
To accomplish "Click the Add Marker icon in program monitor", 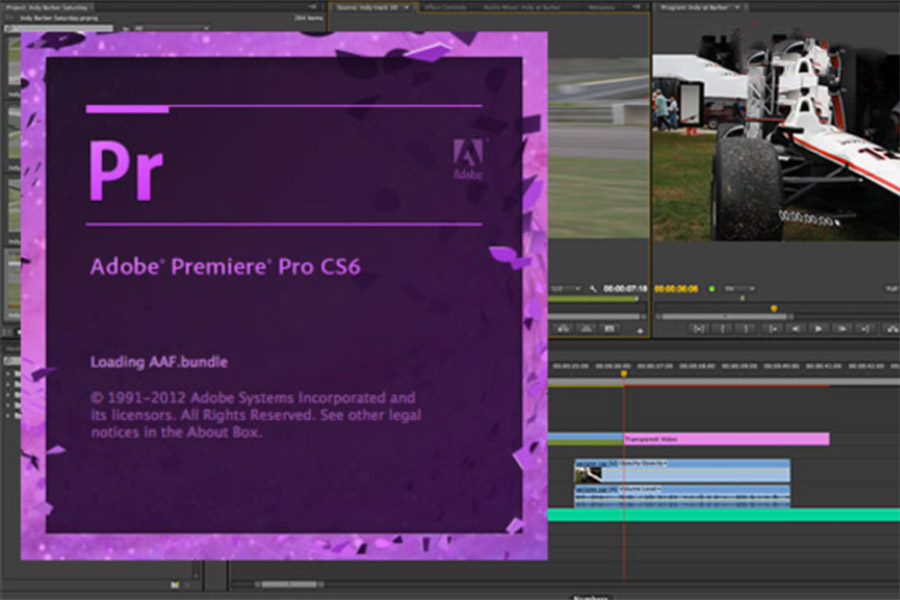I will (x=698, y=328).
